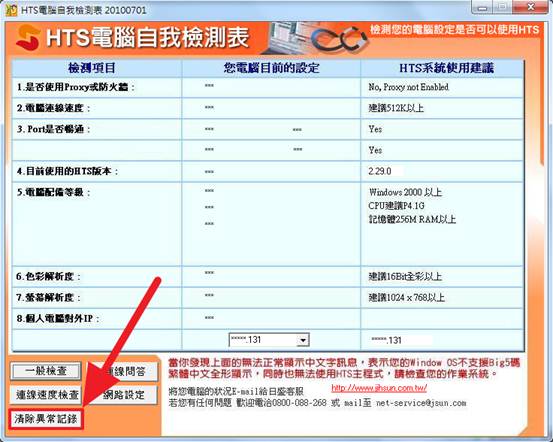553x442 pixels.
Task: Open the 網路設定 button
Action: (124, 395)
